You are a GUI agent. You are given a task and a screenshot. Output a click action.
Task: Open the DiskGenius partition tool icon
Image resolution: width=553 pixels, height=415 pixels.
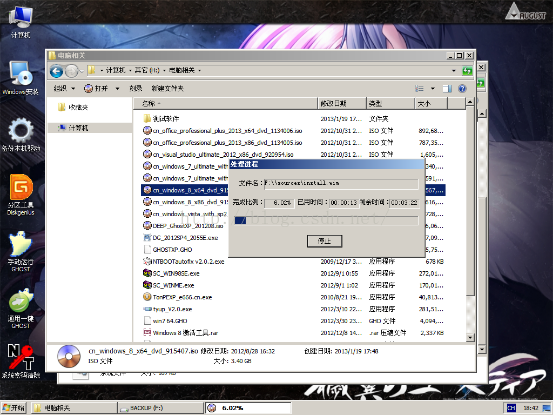[21, 195]
